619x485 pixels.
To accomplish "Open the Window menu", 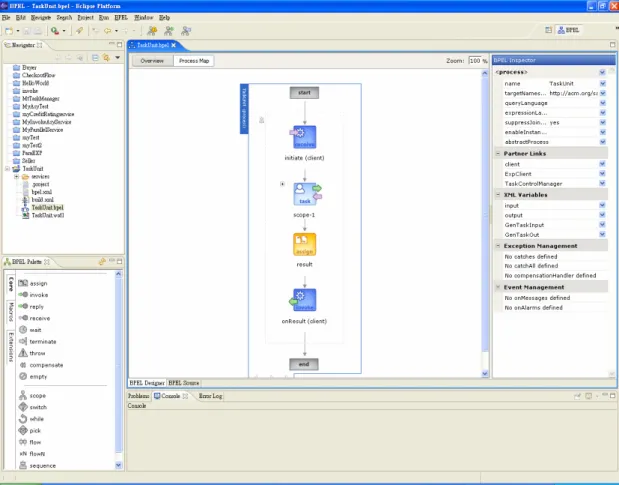I will (144, 18).
